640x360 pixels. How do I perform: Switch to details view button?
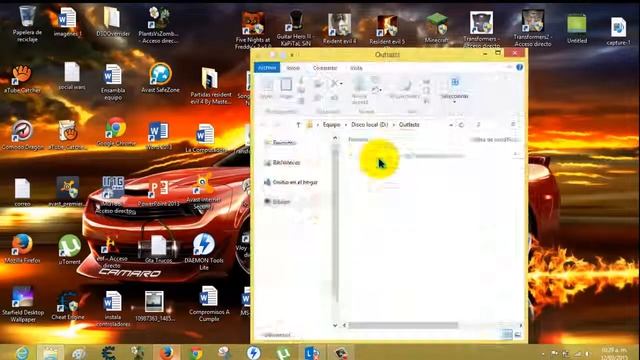(x=507, y=335)
